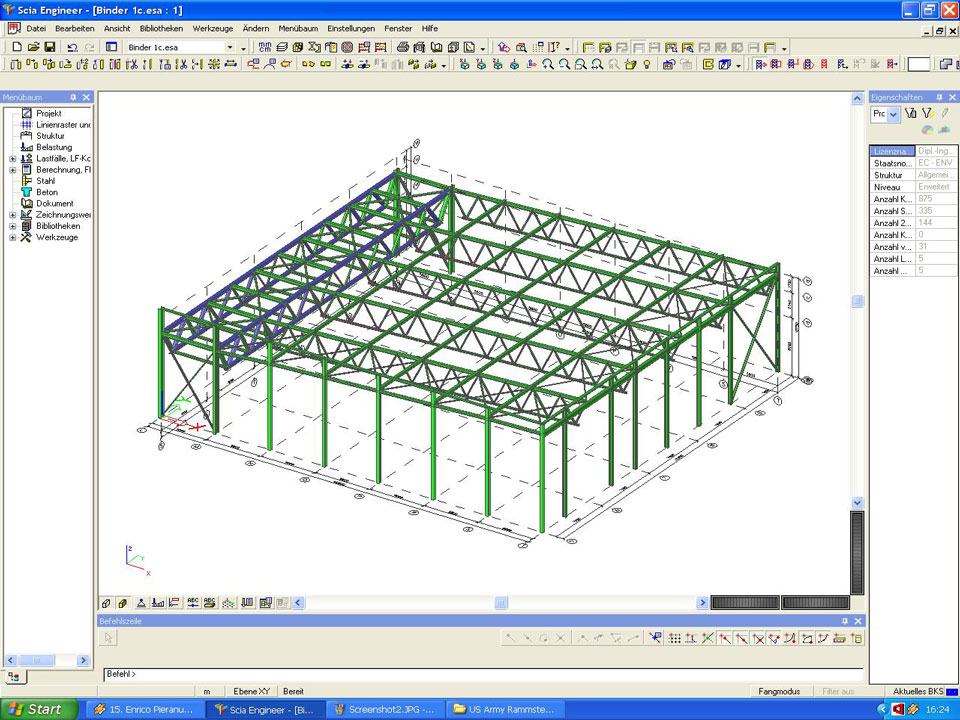Click the New project icon
The height and width of the screenshot is (720, 960).
[x=17, y=47]
